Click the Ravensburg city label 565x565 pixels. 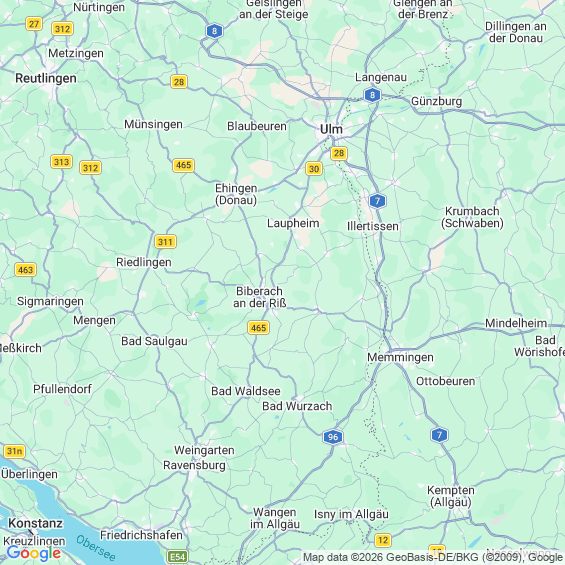point(194,465)
